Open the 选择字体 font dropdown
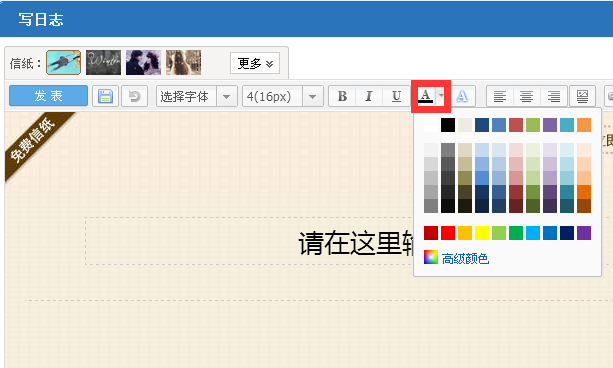613x368 pixels. pos(197,96)
